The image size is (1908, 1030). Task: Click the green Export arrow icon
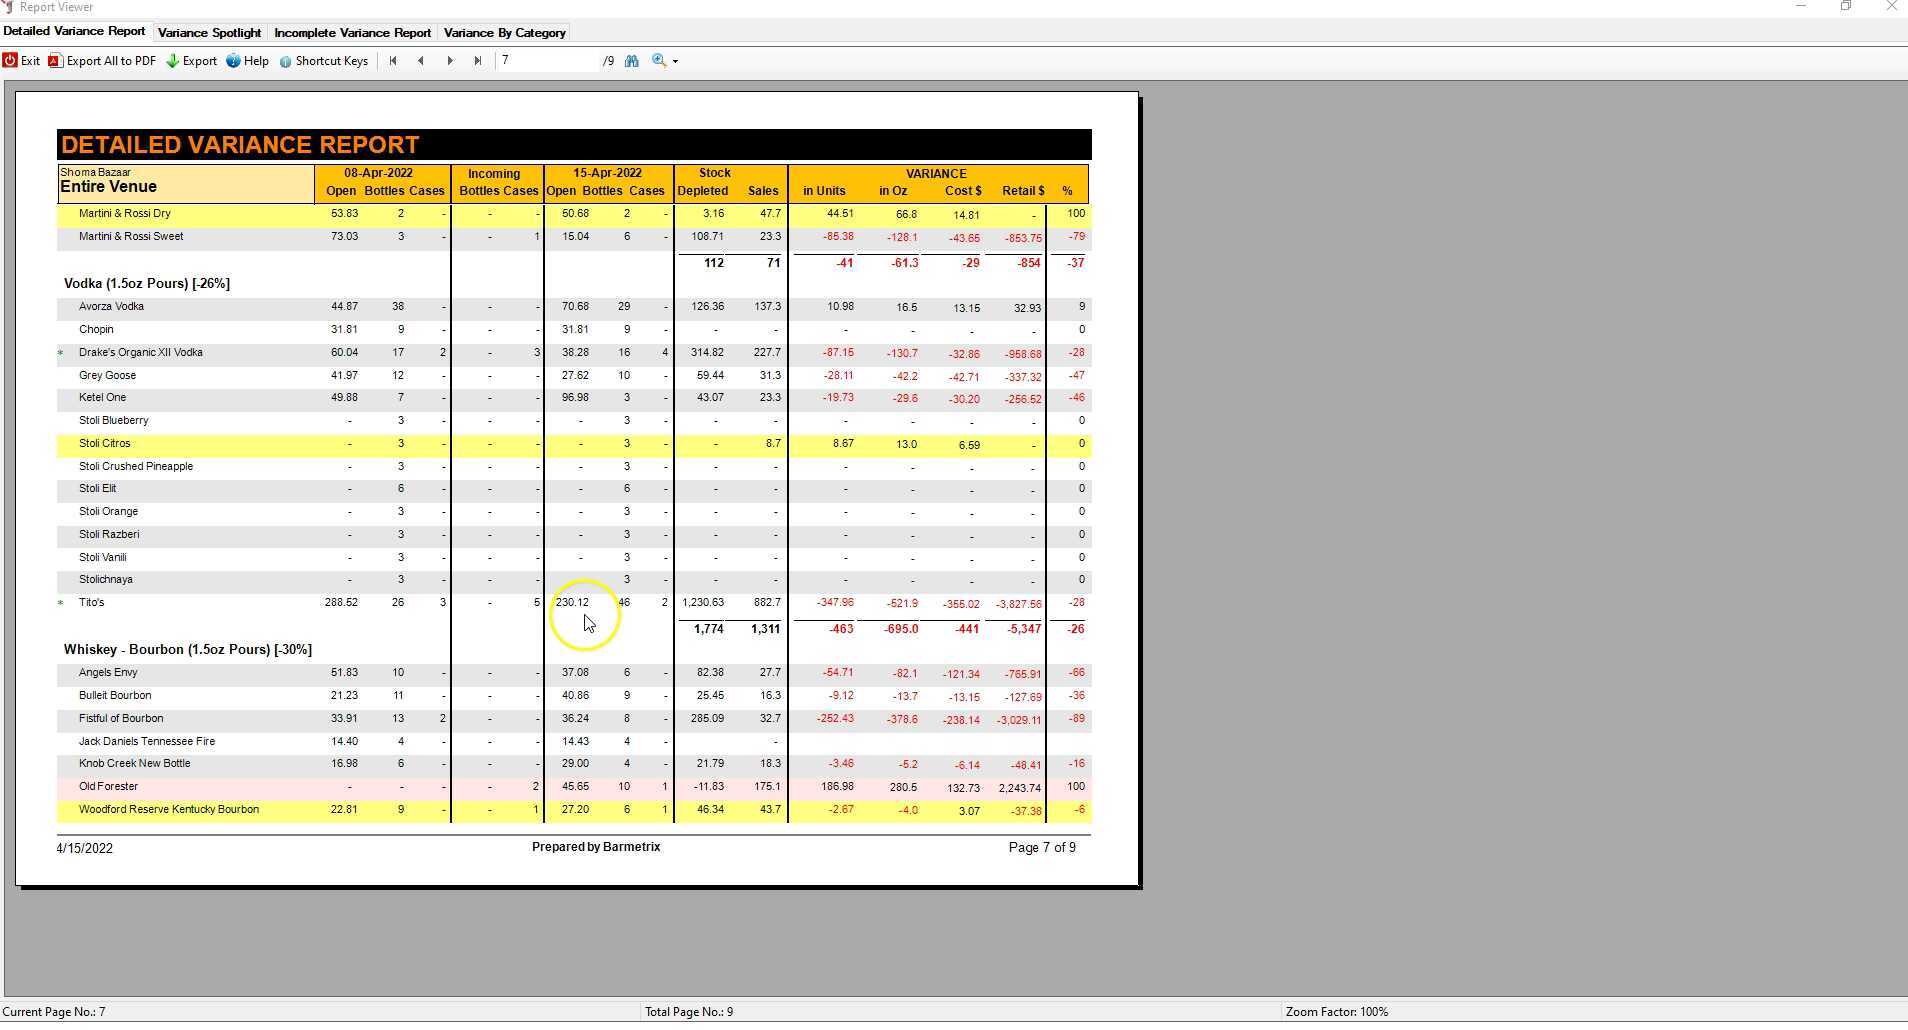click(171, 60)
